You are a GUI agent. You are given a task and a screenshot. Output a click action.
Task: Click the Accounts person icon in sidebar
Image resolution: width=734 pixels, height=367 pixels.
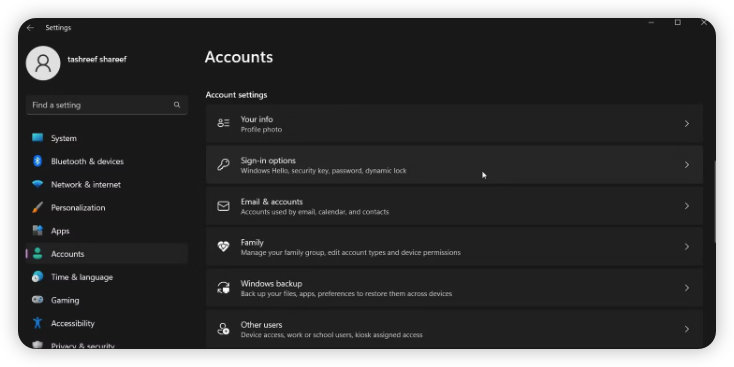[x=37, y=254]
